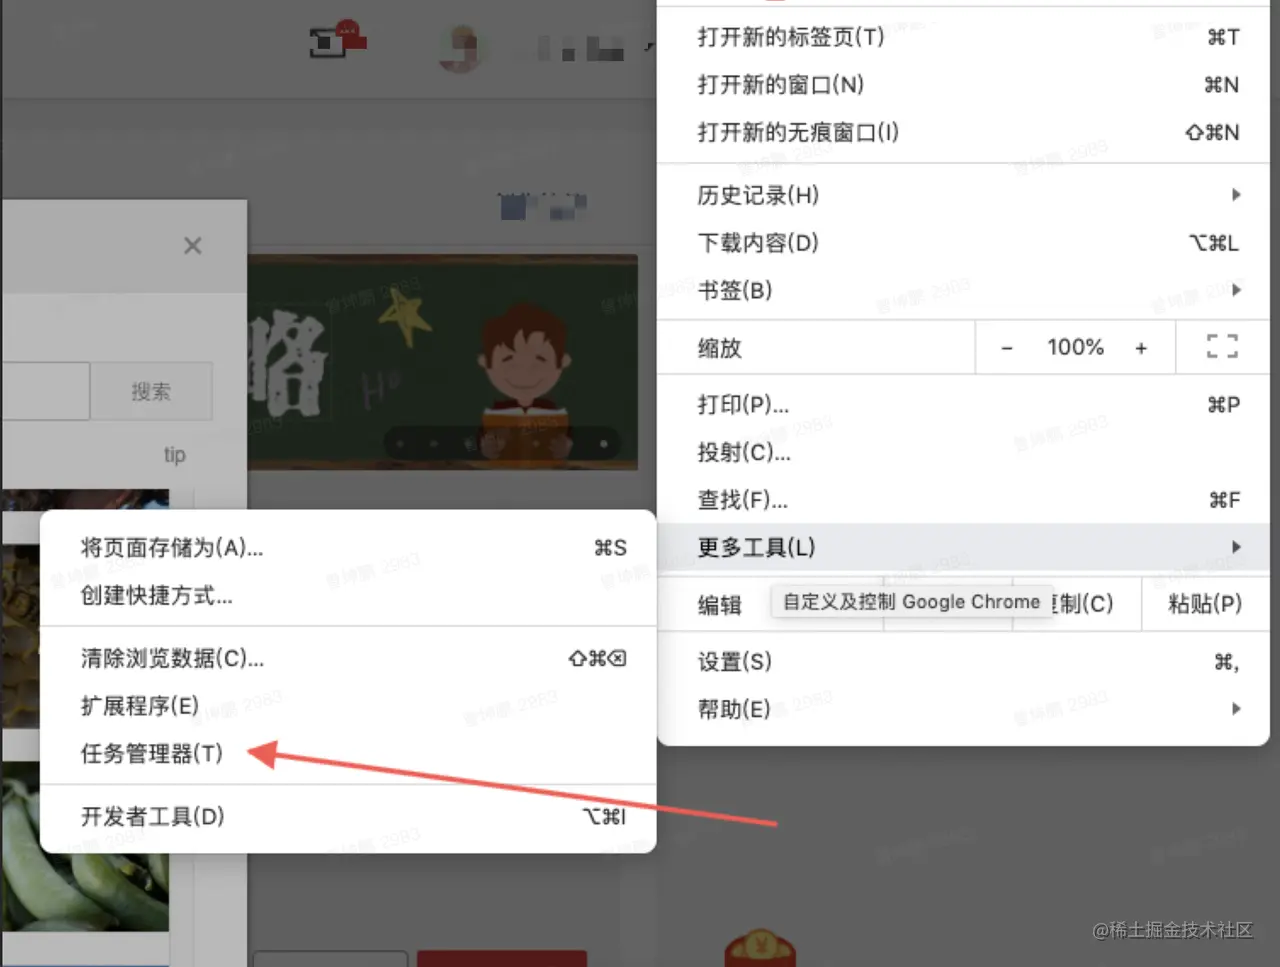Close the left panel with X icon

193,246
